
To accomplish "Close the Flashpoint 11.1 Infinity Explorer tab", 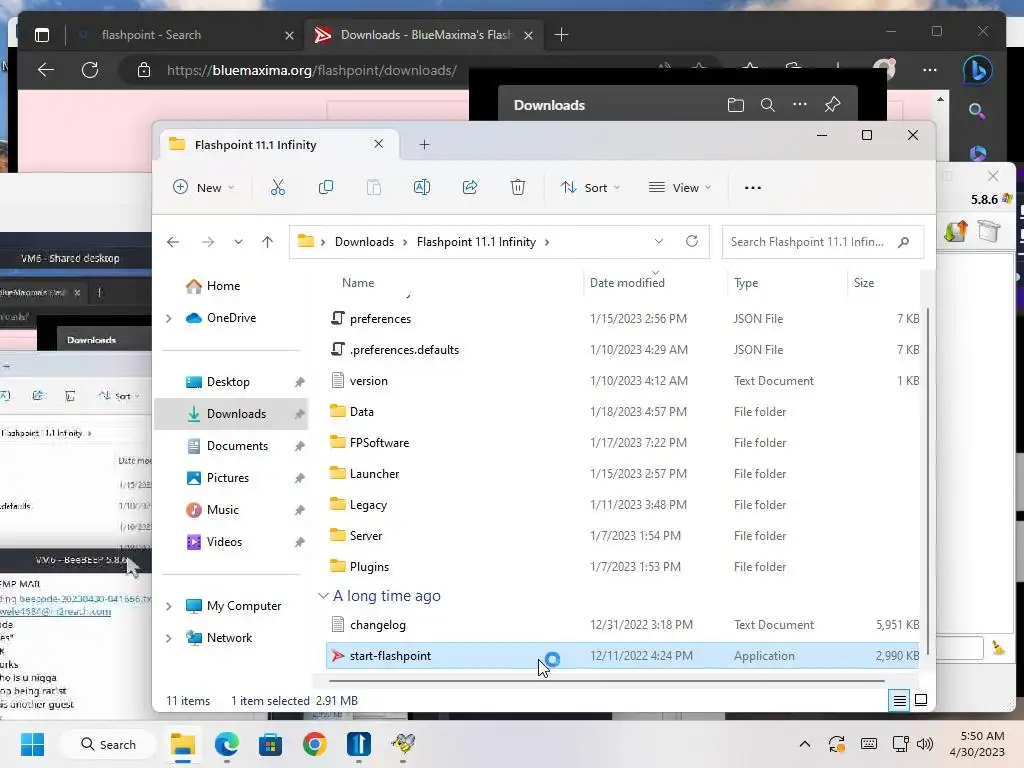I will click(x=379, y=144).
